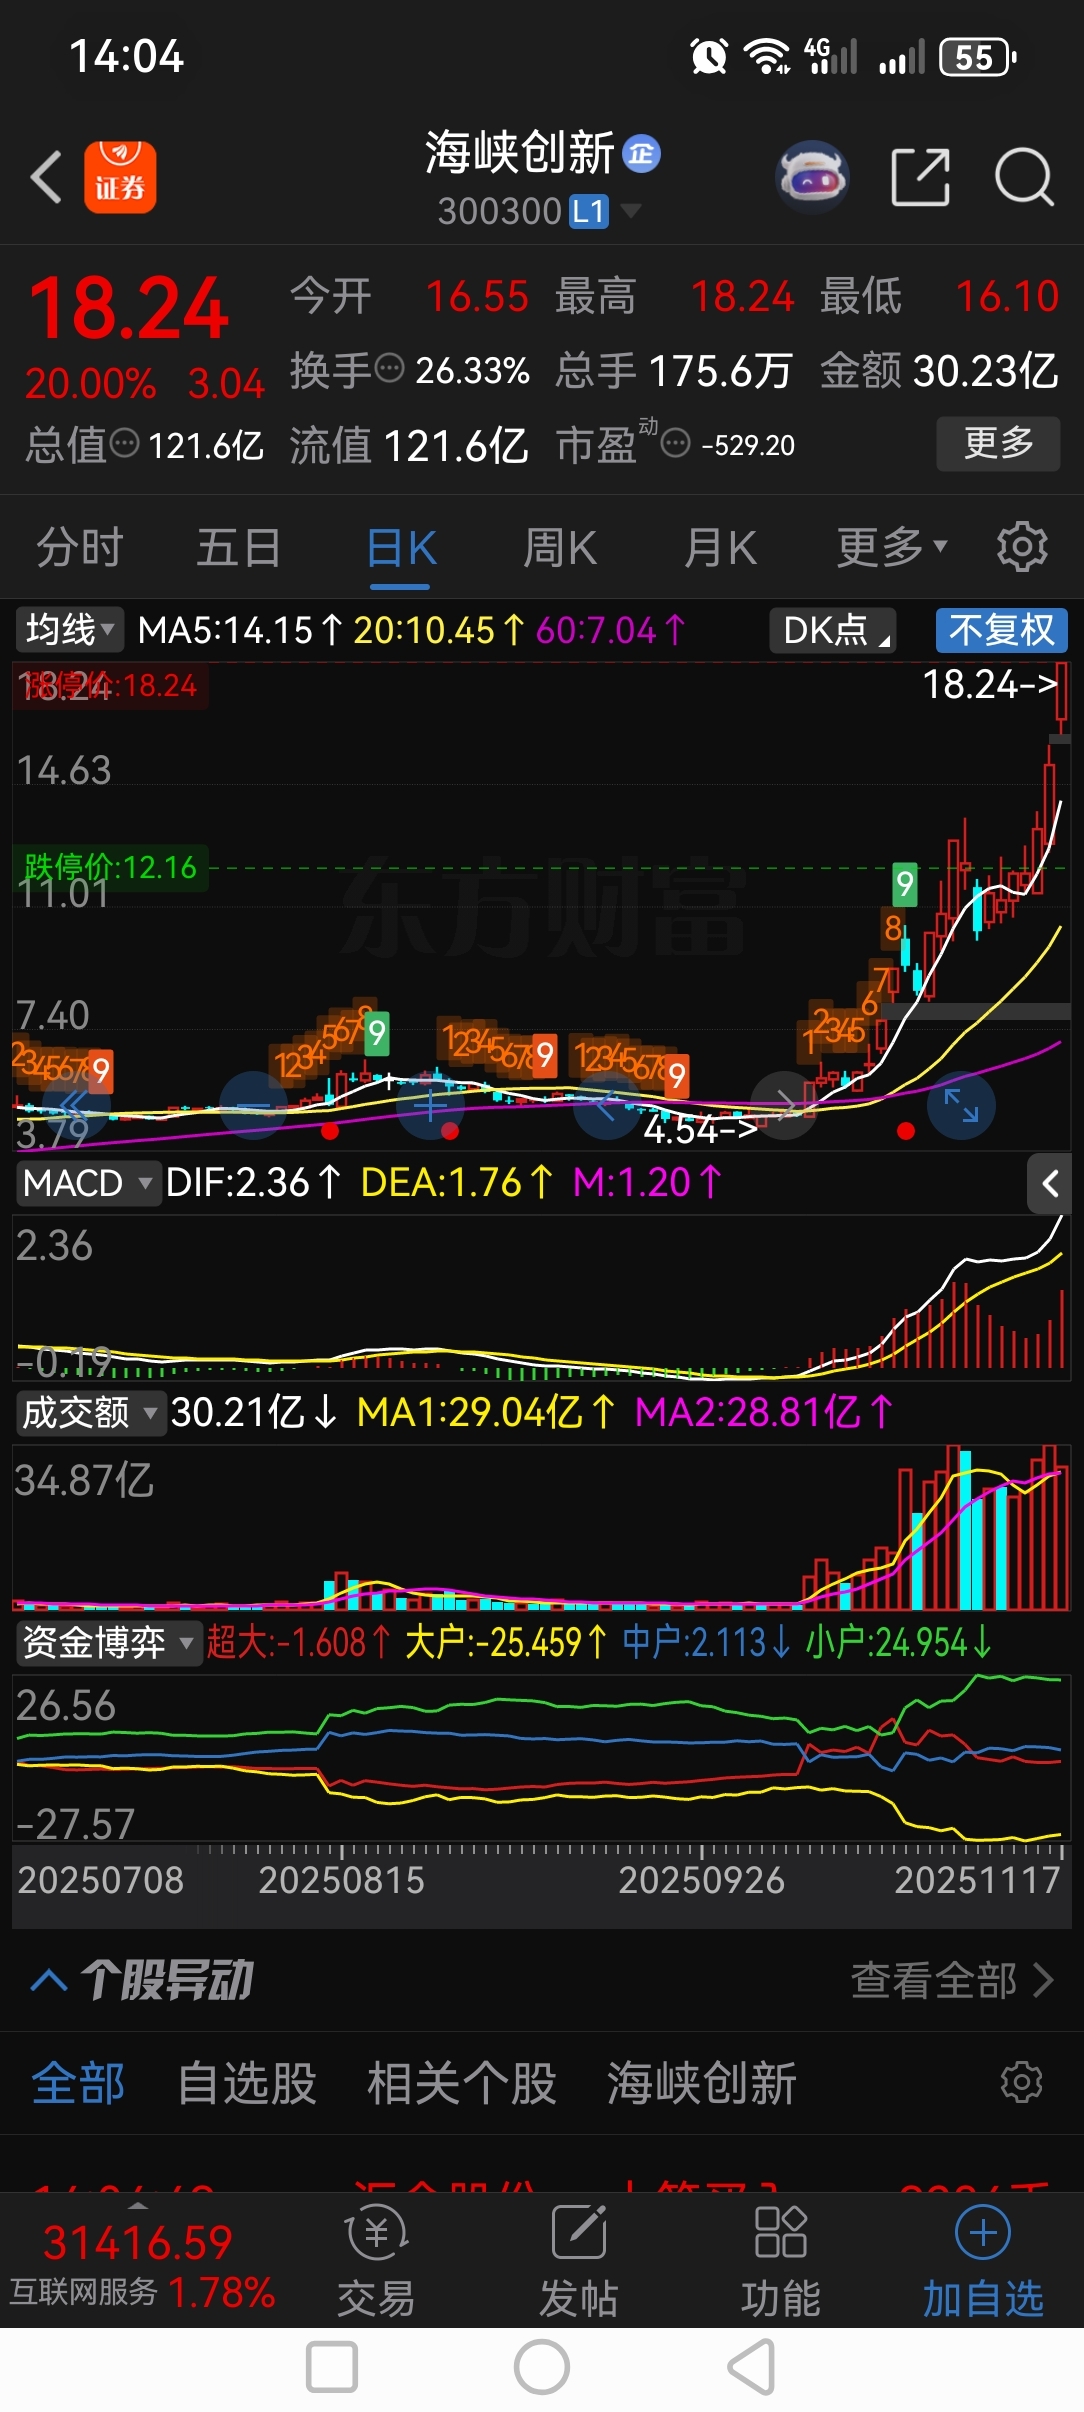Tap 加自选 add to watchlist
Viewport: 1084px width, 2412px height.
pyautogui.click(x=983, y=2262)
